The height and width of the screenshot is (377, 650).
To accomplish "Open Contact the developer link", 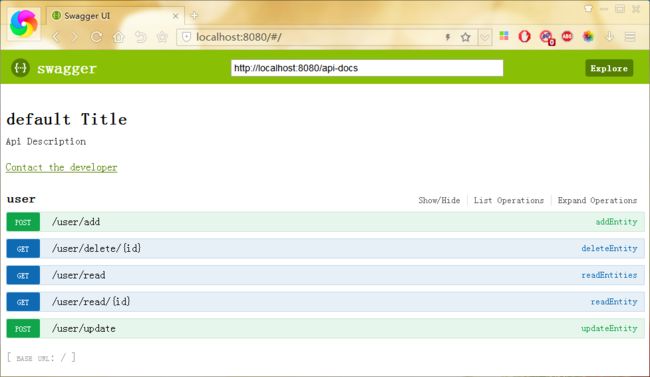I will (x=61, y=168).
